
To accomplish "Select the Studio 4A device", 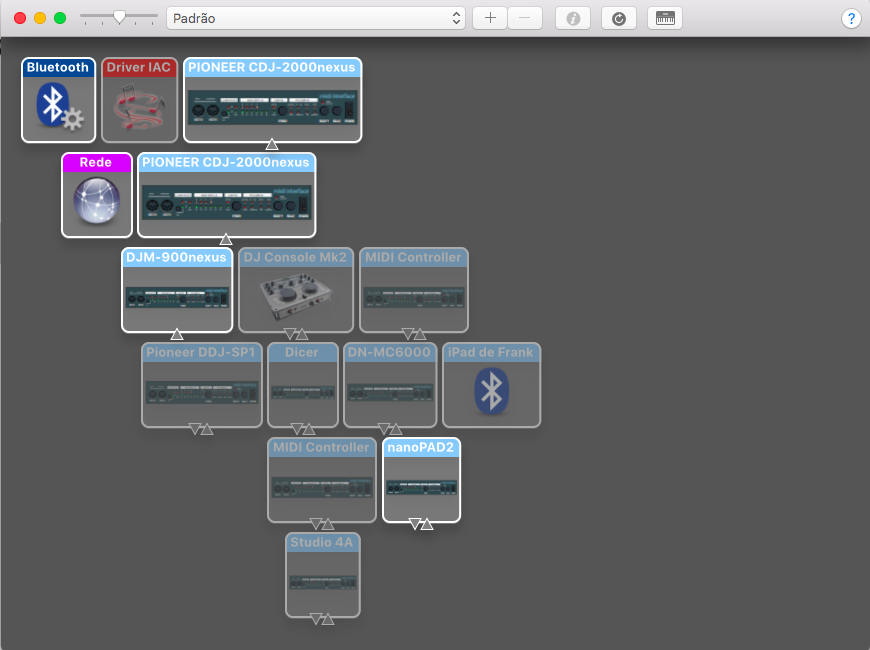I will 323,575.
